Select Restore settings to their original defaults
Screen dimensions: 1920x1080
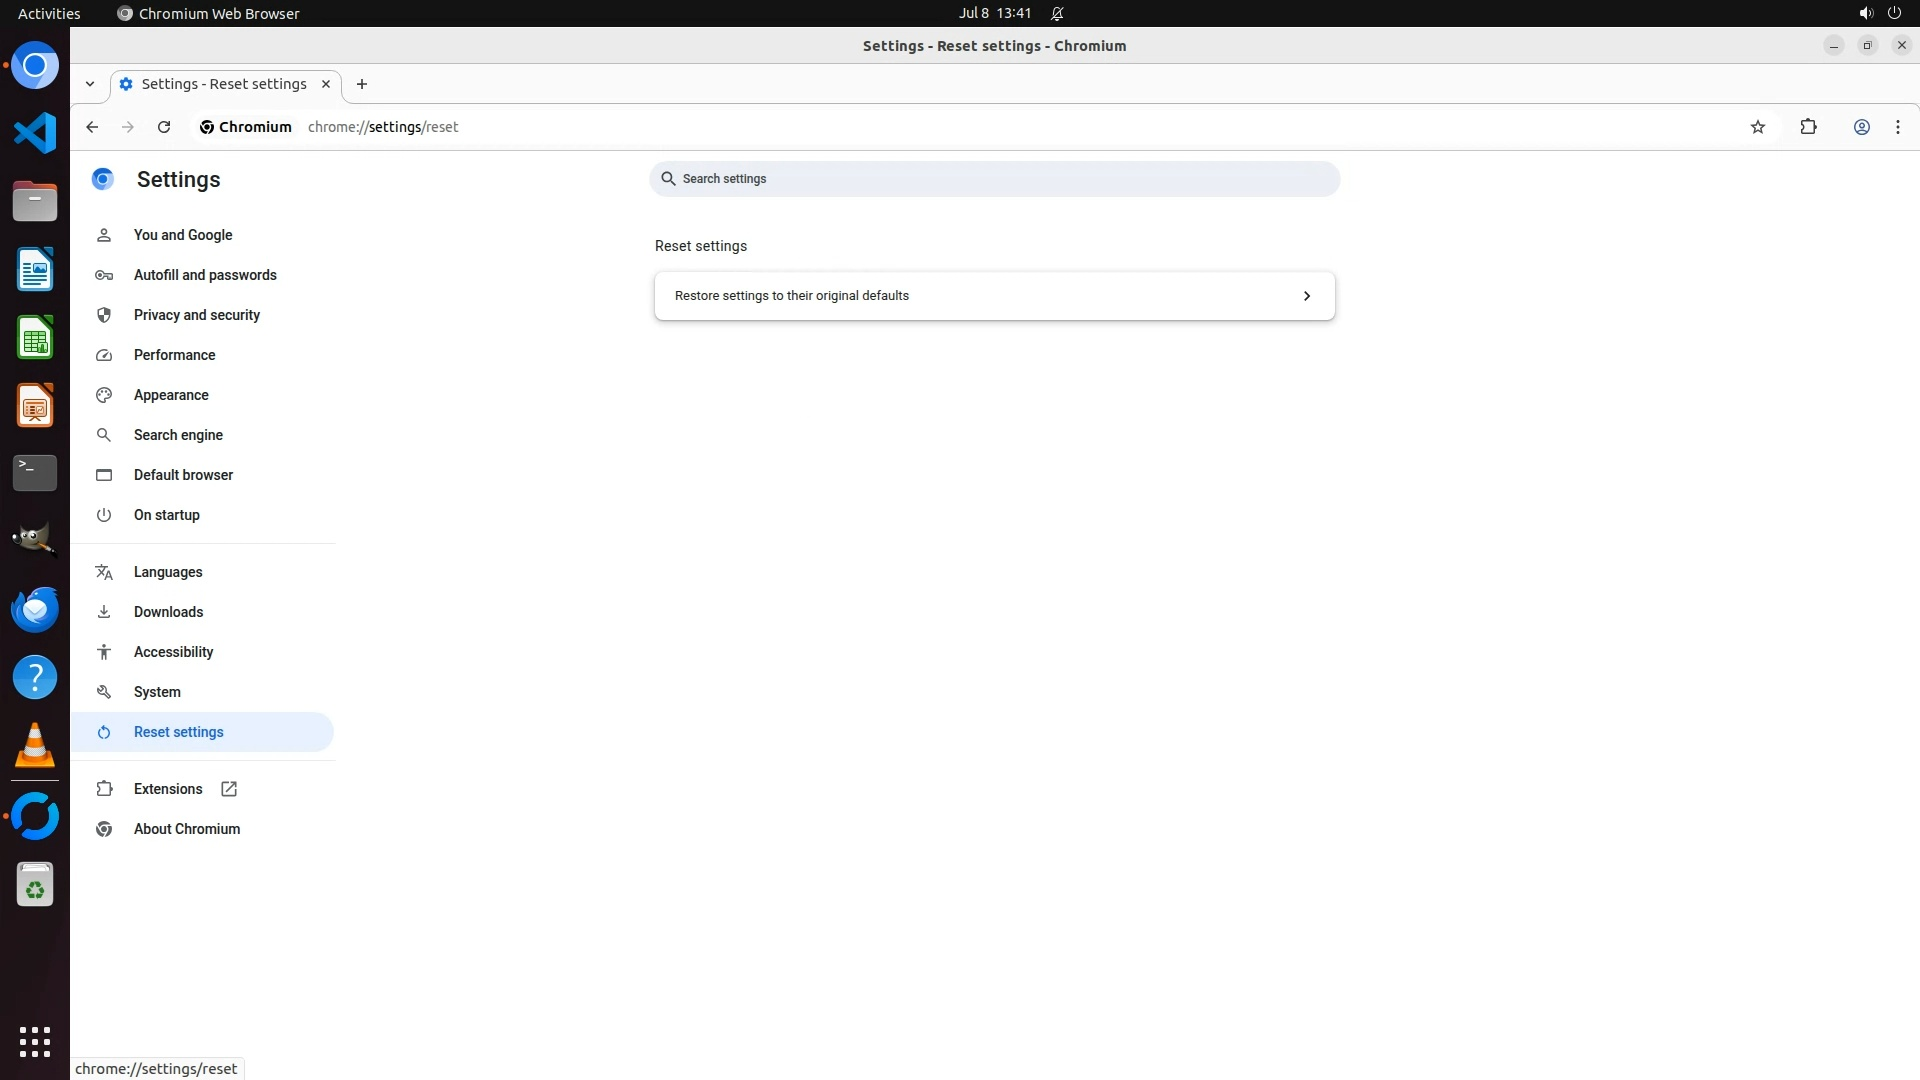tap(791, 296)
